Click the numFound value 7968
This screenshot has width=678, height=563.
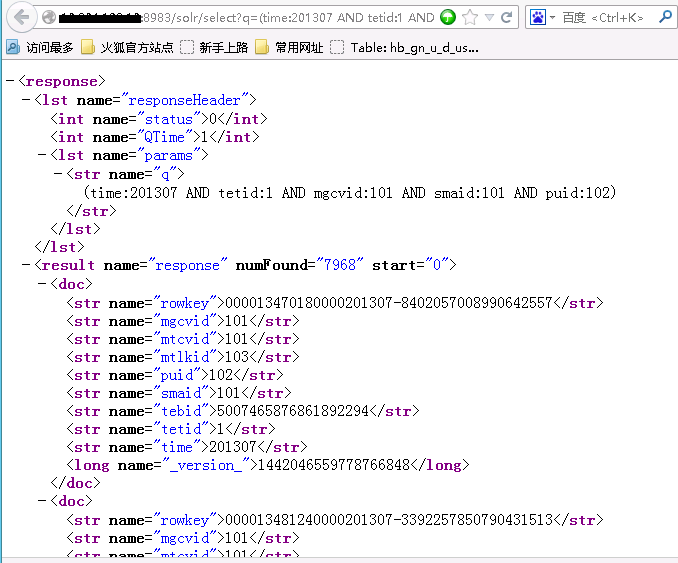[x=340, y=265]
